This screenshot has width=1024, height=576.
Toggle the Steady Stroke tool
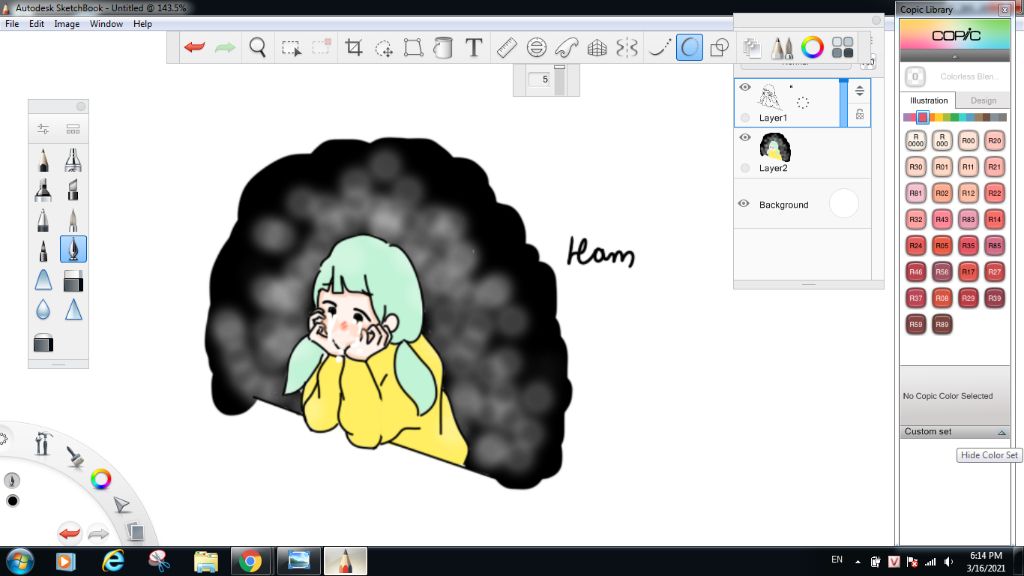(x=659, y=48)
